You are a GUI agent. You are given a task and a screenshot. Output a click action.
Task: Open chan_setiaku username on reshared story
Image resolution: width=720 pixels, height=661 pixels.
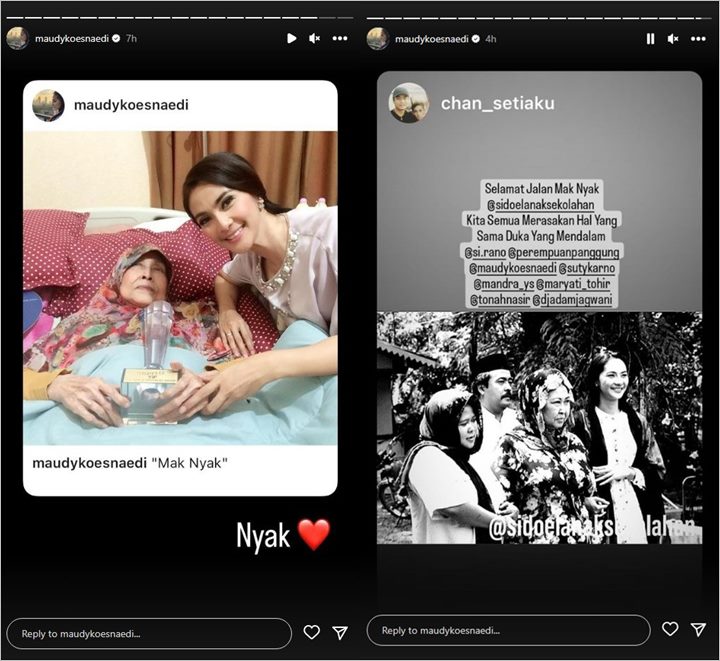[x=497, y=103]
